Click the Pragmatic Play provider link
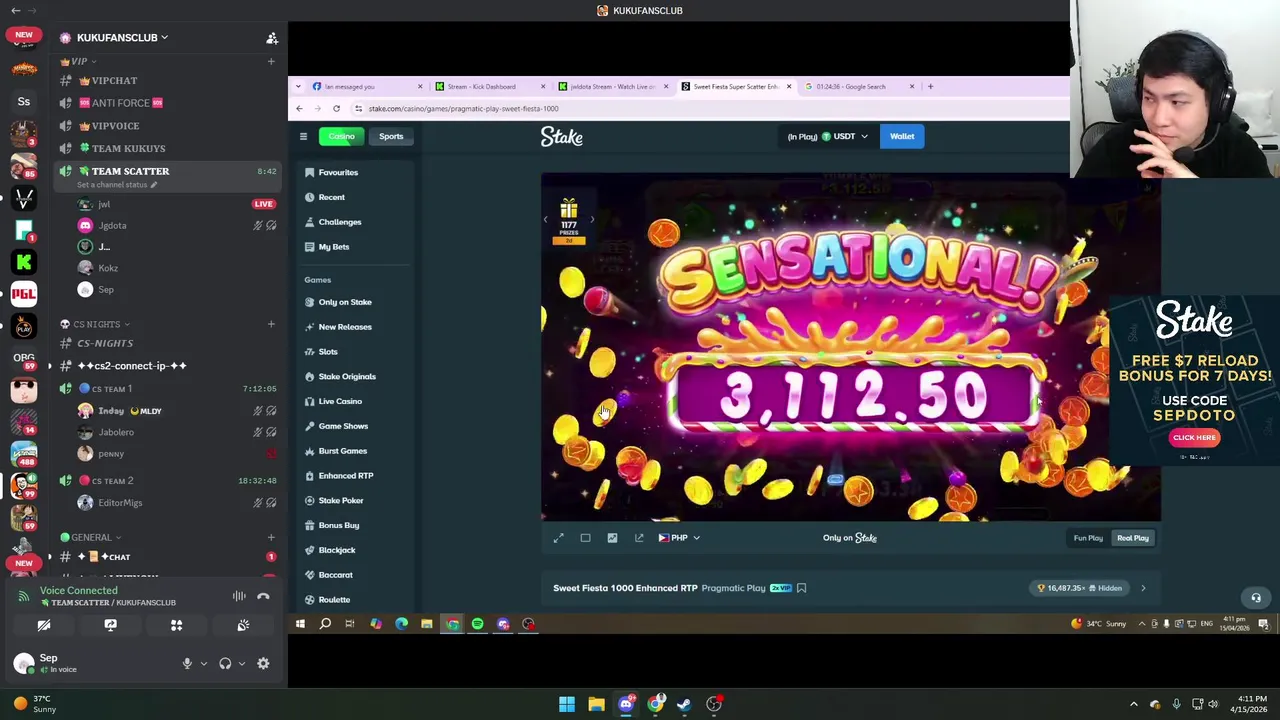The height and width of the screenshot is (720, 1280). pyautogui.click(x=733, y=588)
